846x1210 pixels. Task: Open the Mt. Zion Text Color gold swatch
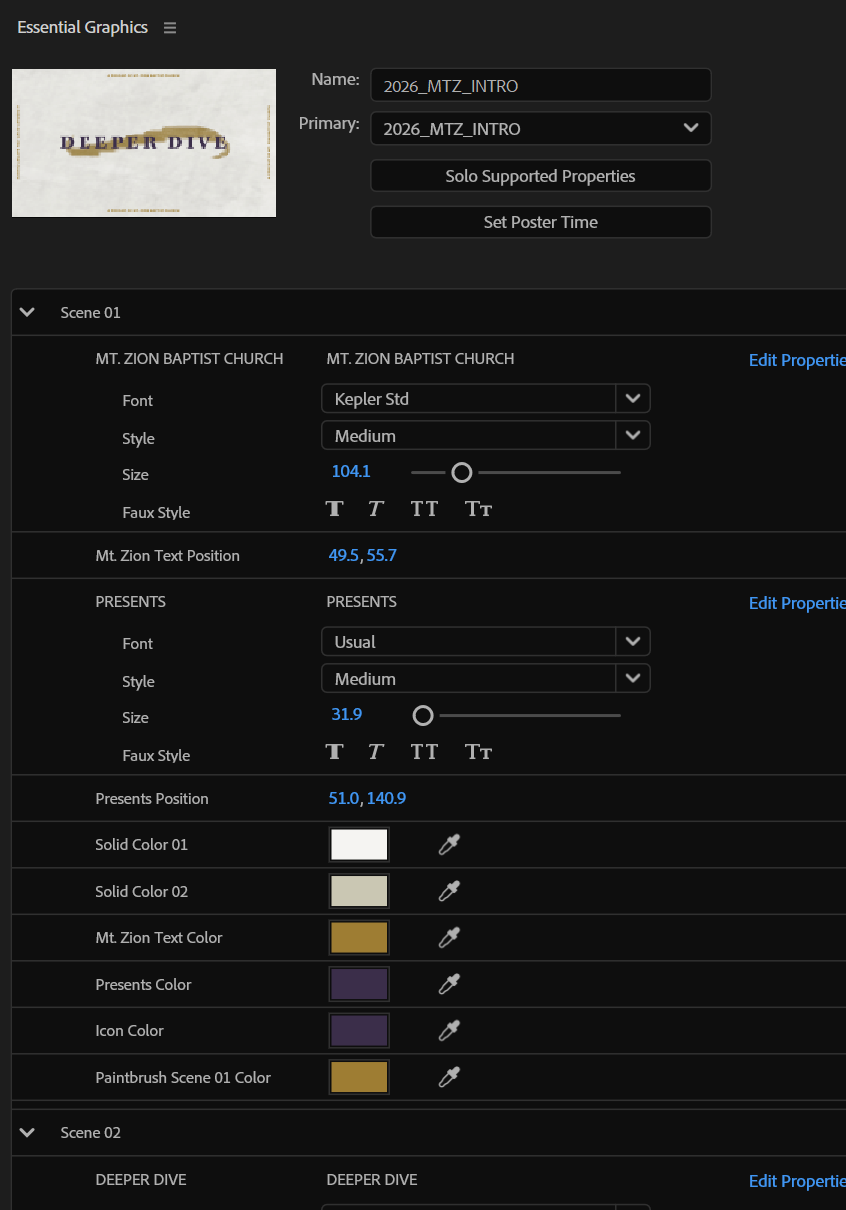[359, 938]
